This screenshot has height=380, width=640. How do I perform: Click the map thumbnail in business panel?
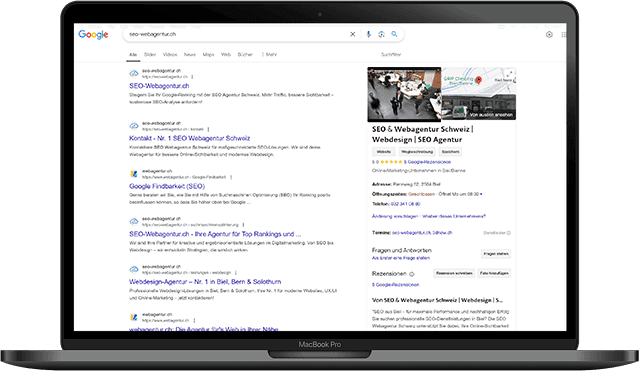(479, 82)
